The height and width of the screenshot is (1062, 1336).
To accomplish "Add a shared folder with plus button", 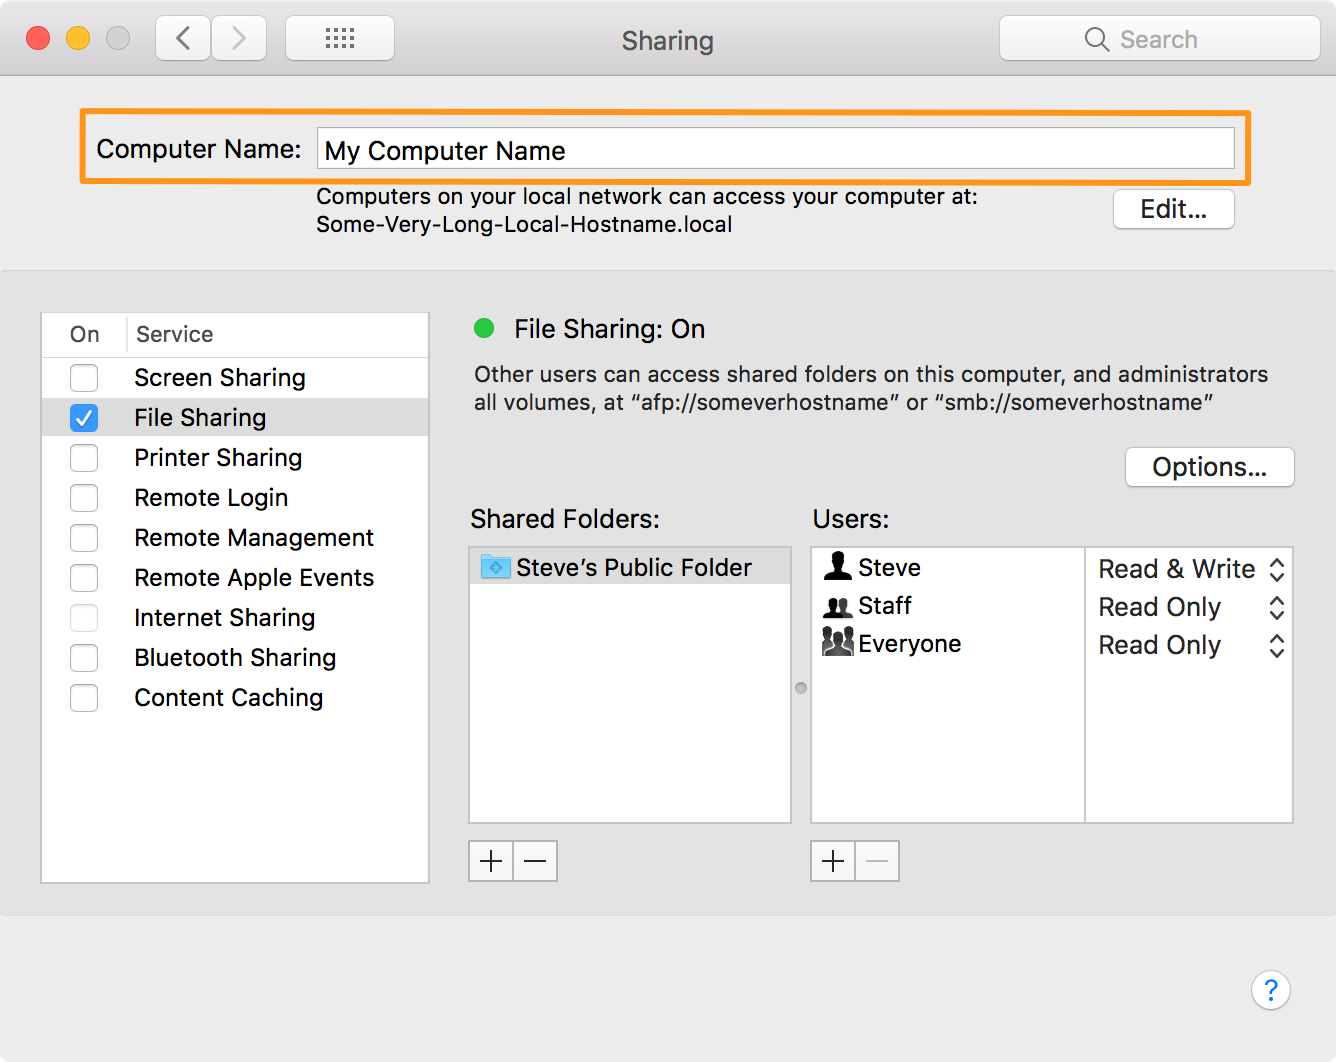I will [491, 861].
